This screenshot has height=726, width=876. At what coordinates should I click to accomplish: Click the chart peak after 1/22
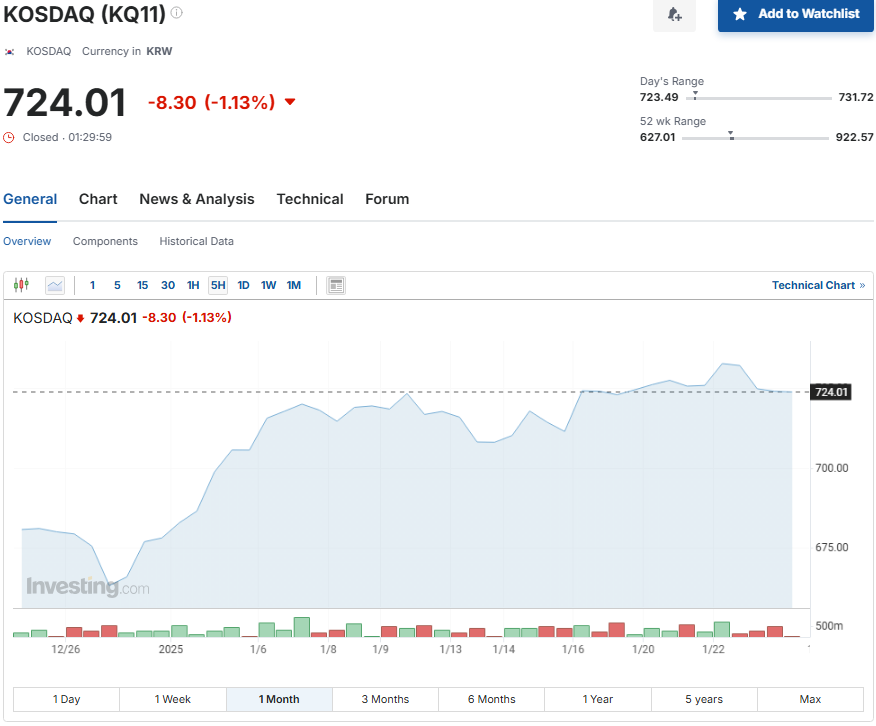(x=723, y=364)
